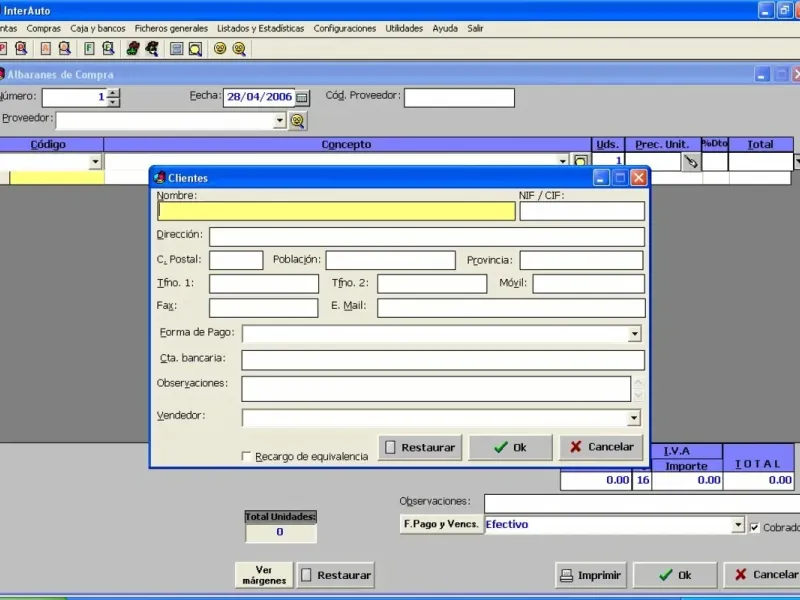Viewport: 800px width, 600px height.
Task: Click the NIF / CIF input field
Action: 582,211
